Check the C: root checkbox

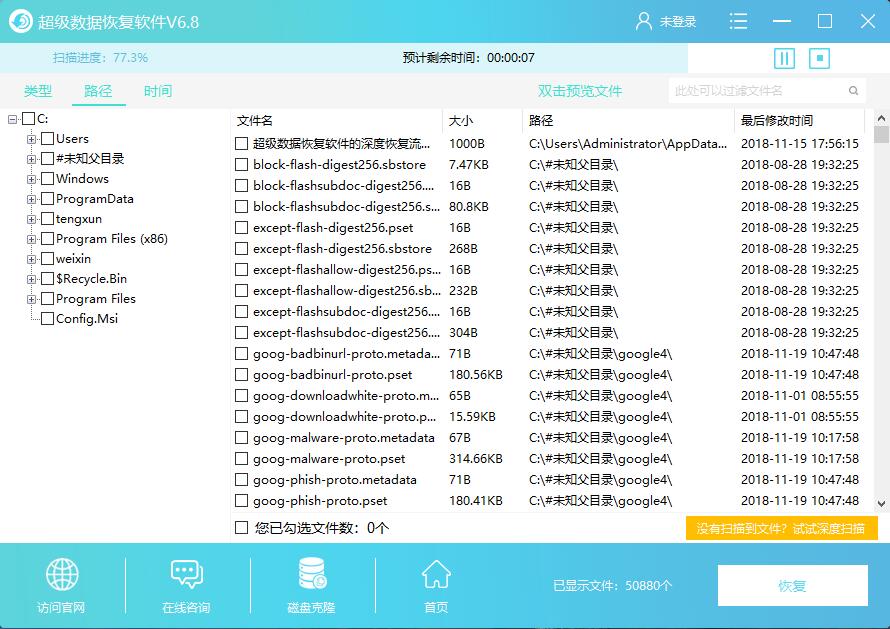[28, 119]
